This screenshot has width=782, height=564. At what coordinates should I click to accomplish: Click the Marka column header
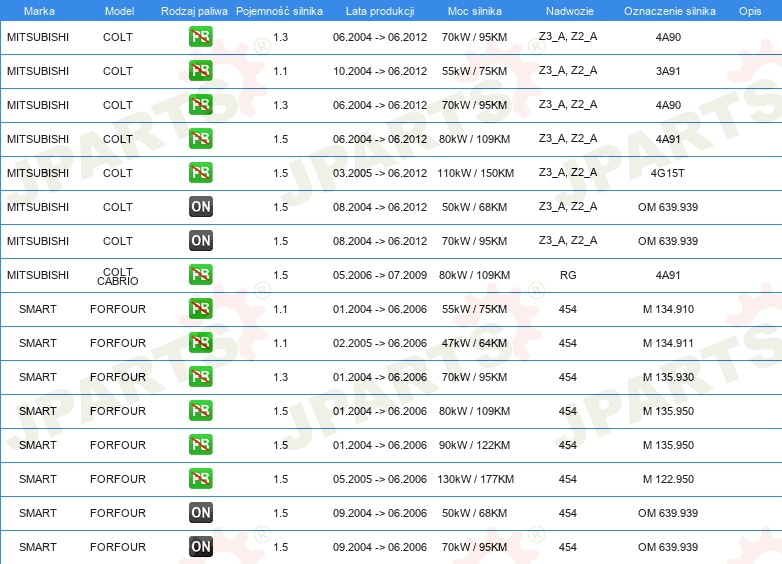(x=39, y=11)
